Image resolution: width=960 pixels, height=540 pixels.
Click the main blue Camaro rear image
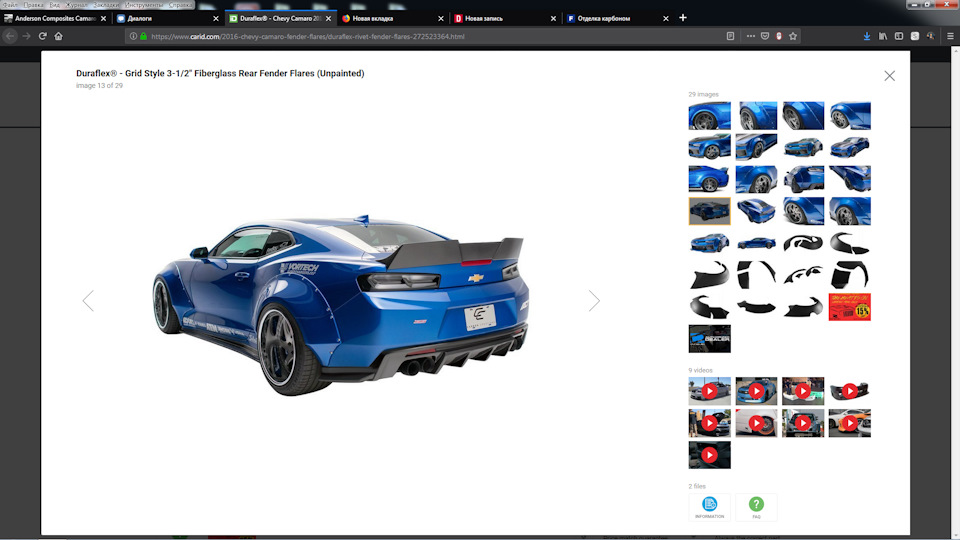[341, 304]
